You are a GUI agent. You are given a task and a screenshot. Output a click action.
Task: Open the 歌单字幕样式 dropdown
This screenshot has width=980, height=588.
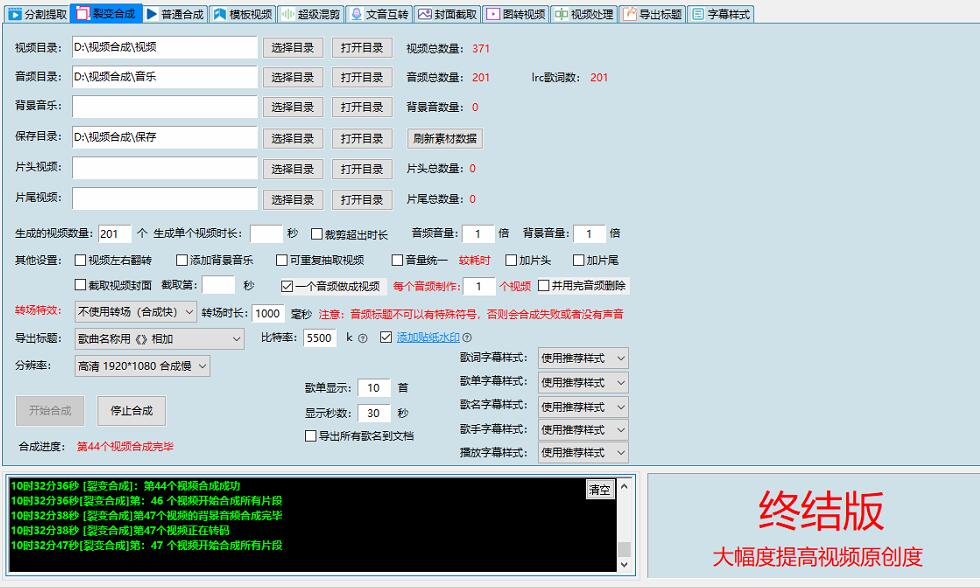582,382
